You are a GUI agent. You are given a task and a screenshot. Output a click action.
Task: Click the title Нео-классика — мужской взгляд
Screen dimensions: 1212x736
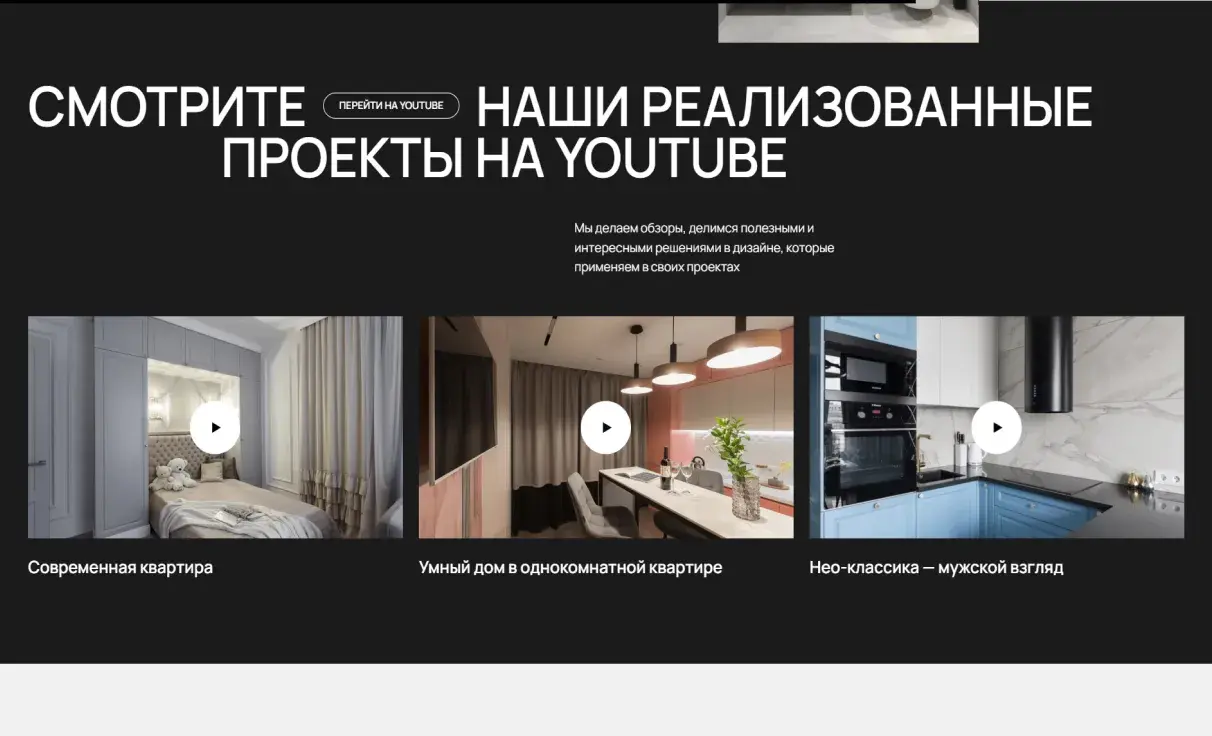click(936, 568)
